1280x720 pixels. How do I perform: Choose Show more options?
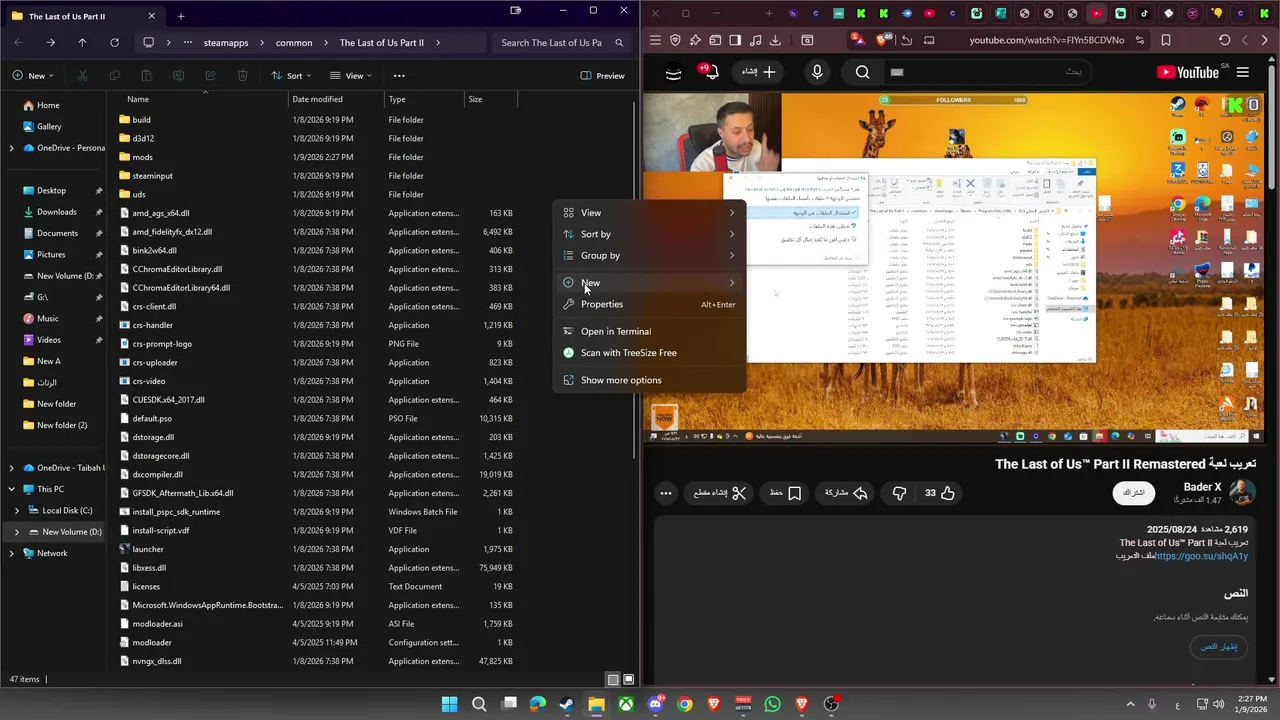click(649, 380)
